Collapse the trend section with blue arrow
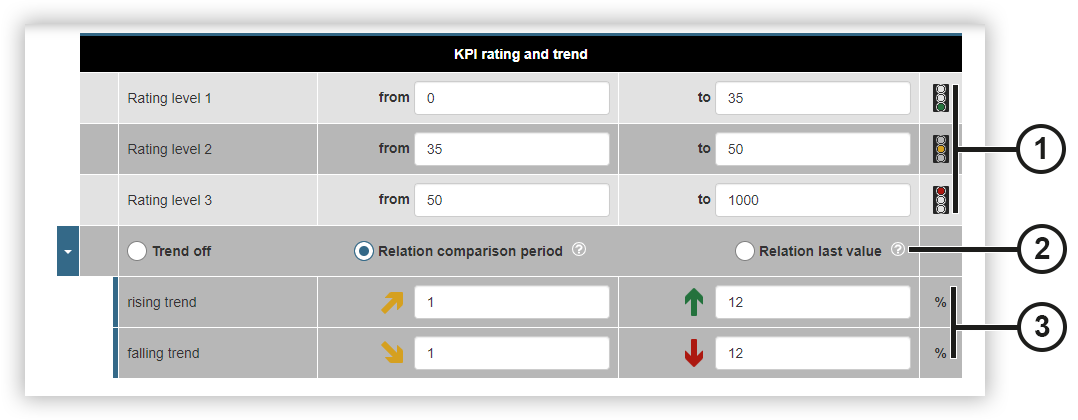 click(x=68, y=251)
